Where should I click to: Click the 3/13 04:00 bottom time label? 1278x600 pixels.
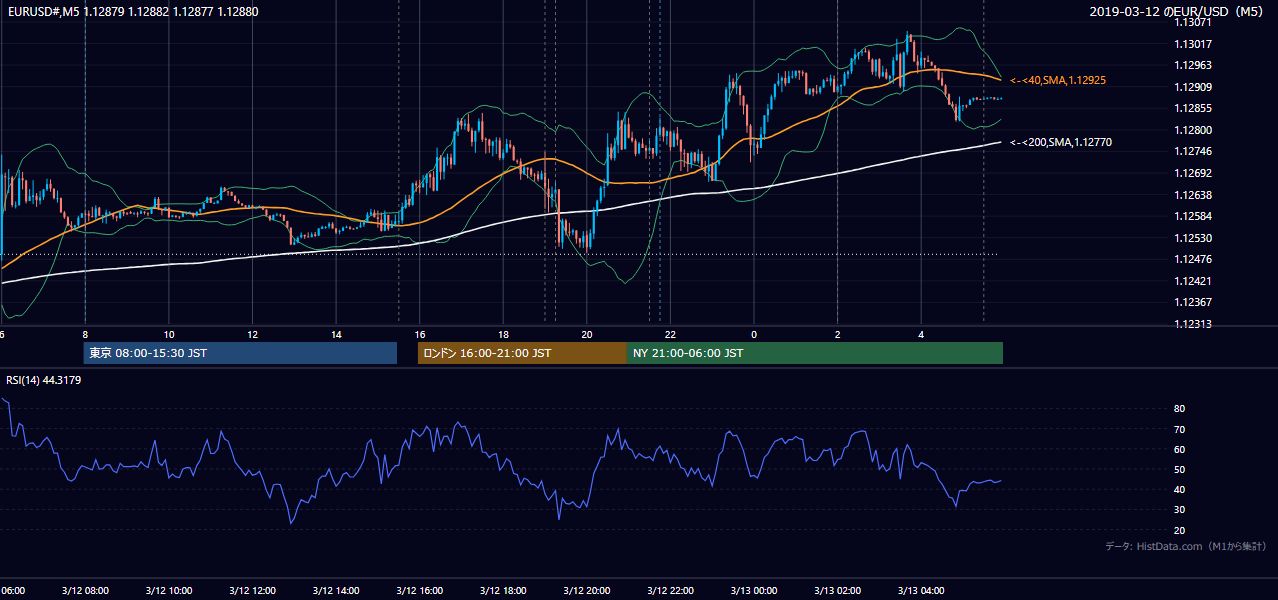coord(921,591)
